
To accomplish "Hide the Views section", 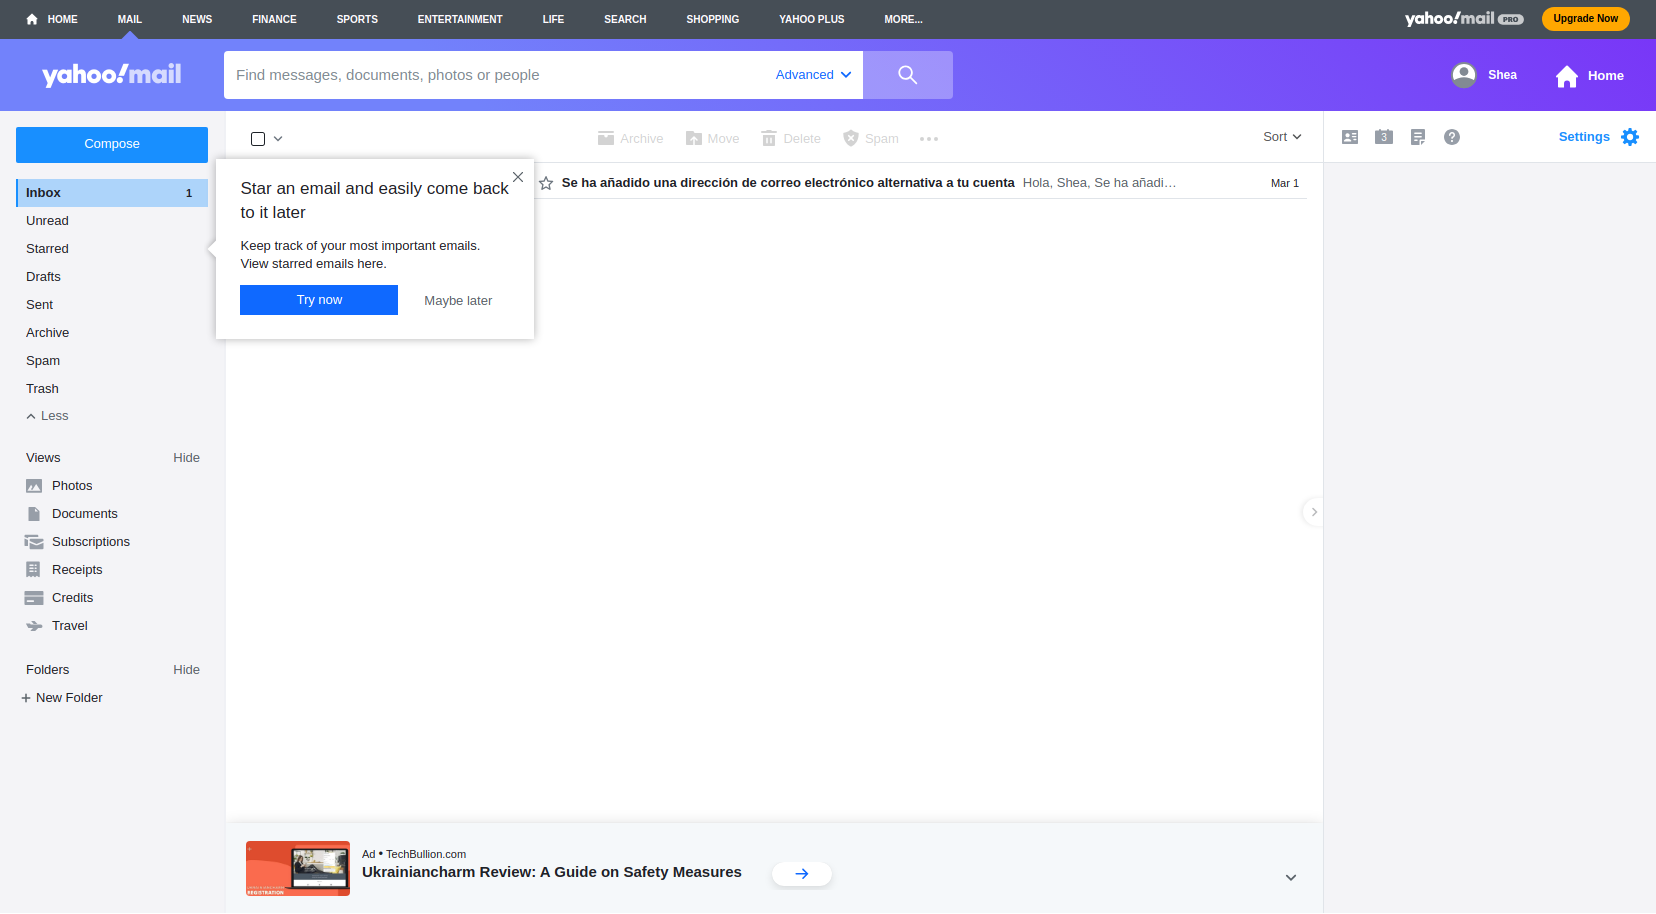I will pyautogui.click(x=186, y=458).
